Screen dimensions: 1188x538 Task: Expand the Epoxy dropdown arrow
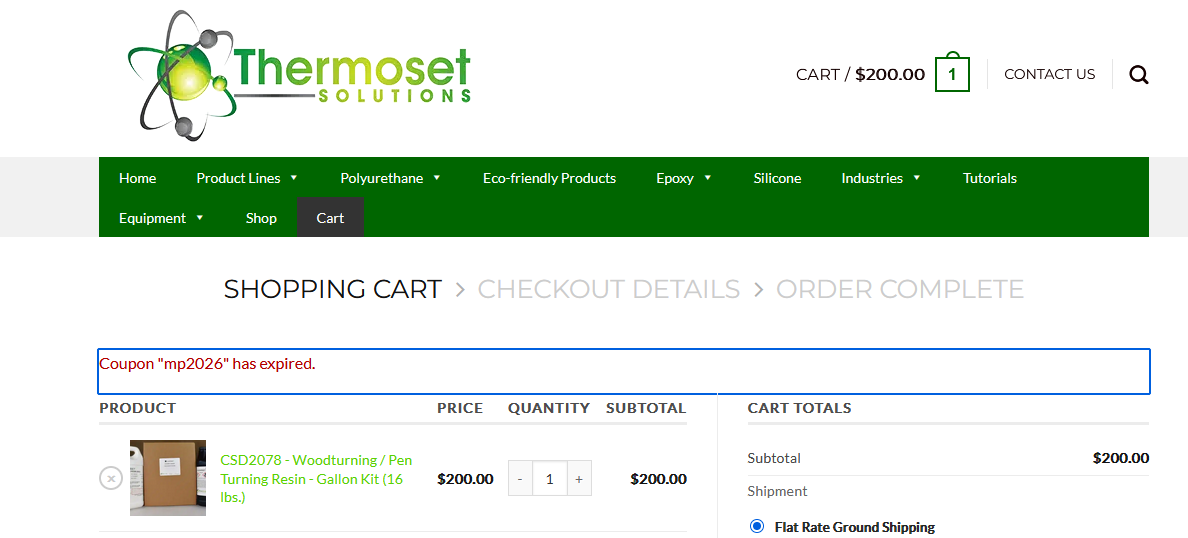(708, 178)
